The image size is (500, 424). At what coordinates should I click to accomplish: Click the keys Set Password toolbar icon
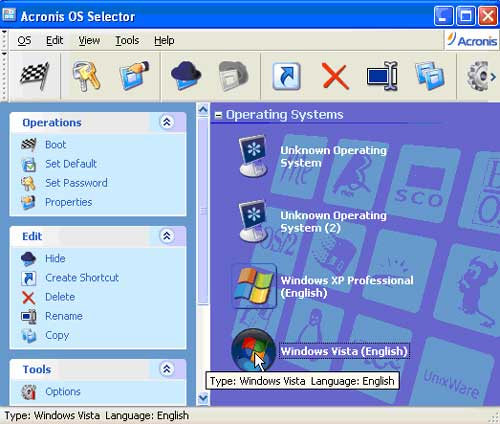86,76
